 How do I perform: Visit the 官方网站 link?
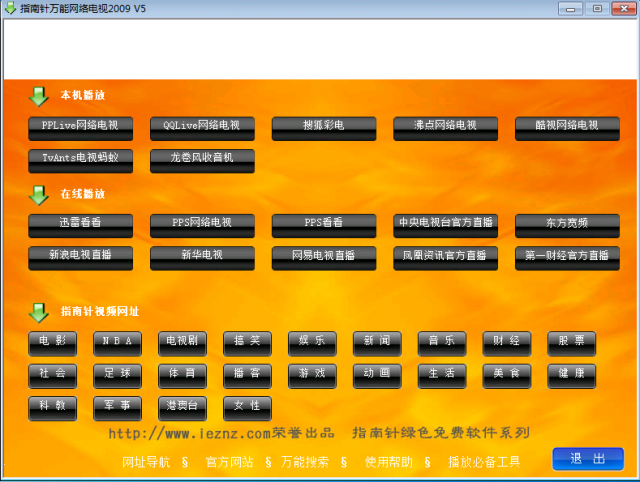tap(229, 462)
